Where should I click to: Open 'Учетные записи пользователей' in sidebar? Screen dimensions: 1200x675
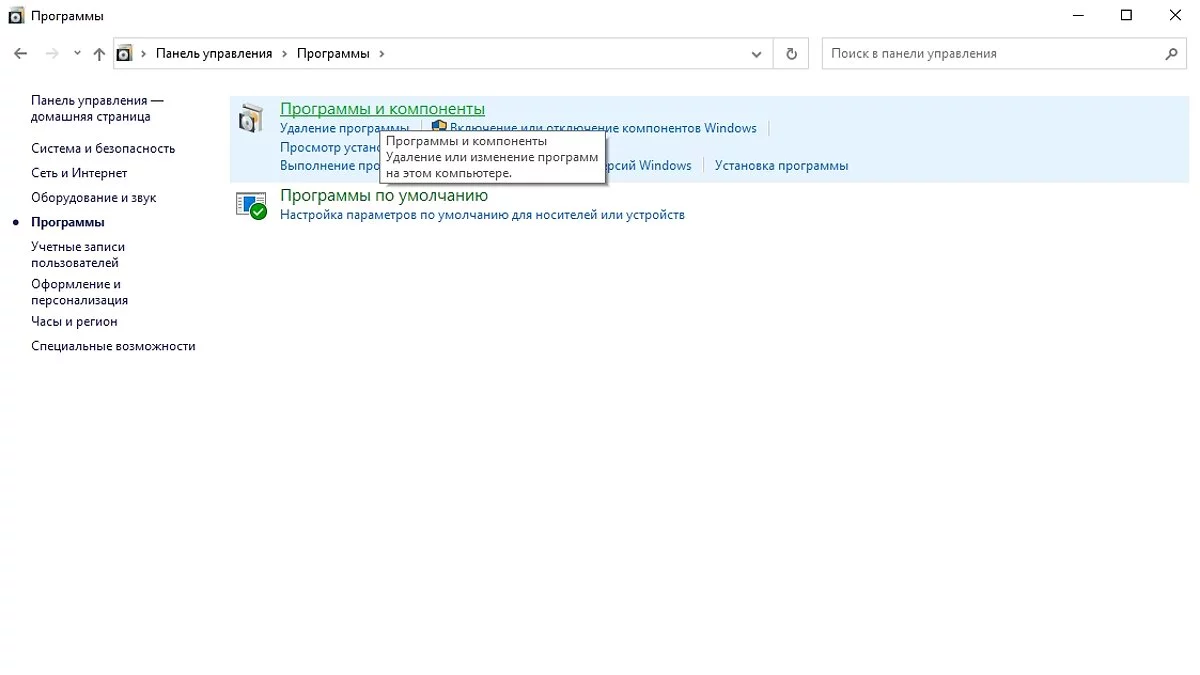point(78,254)
